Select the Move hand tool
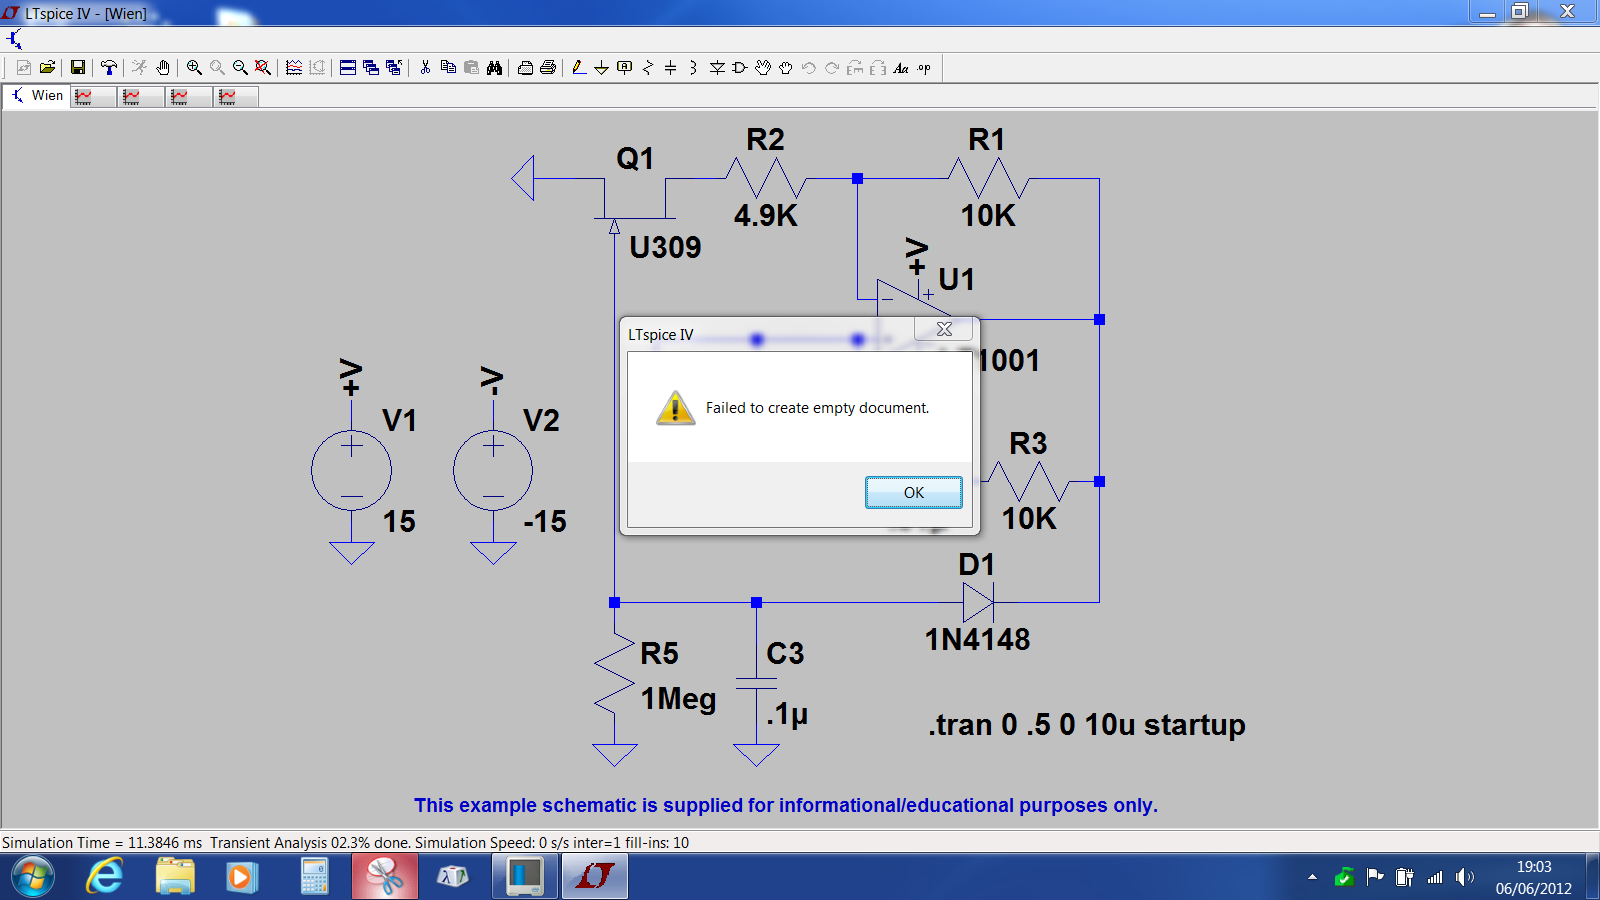1600x900 pixels. pos(763,68)
